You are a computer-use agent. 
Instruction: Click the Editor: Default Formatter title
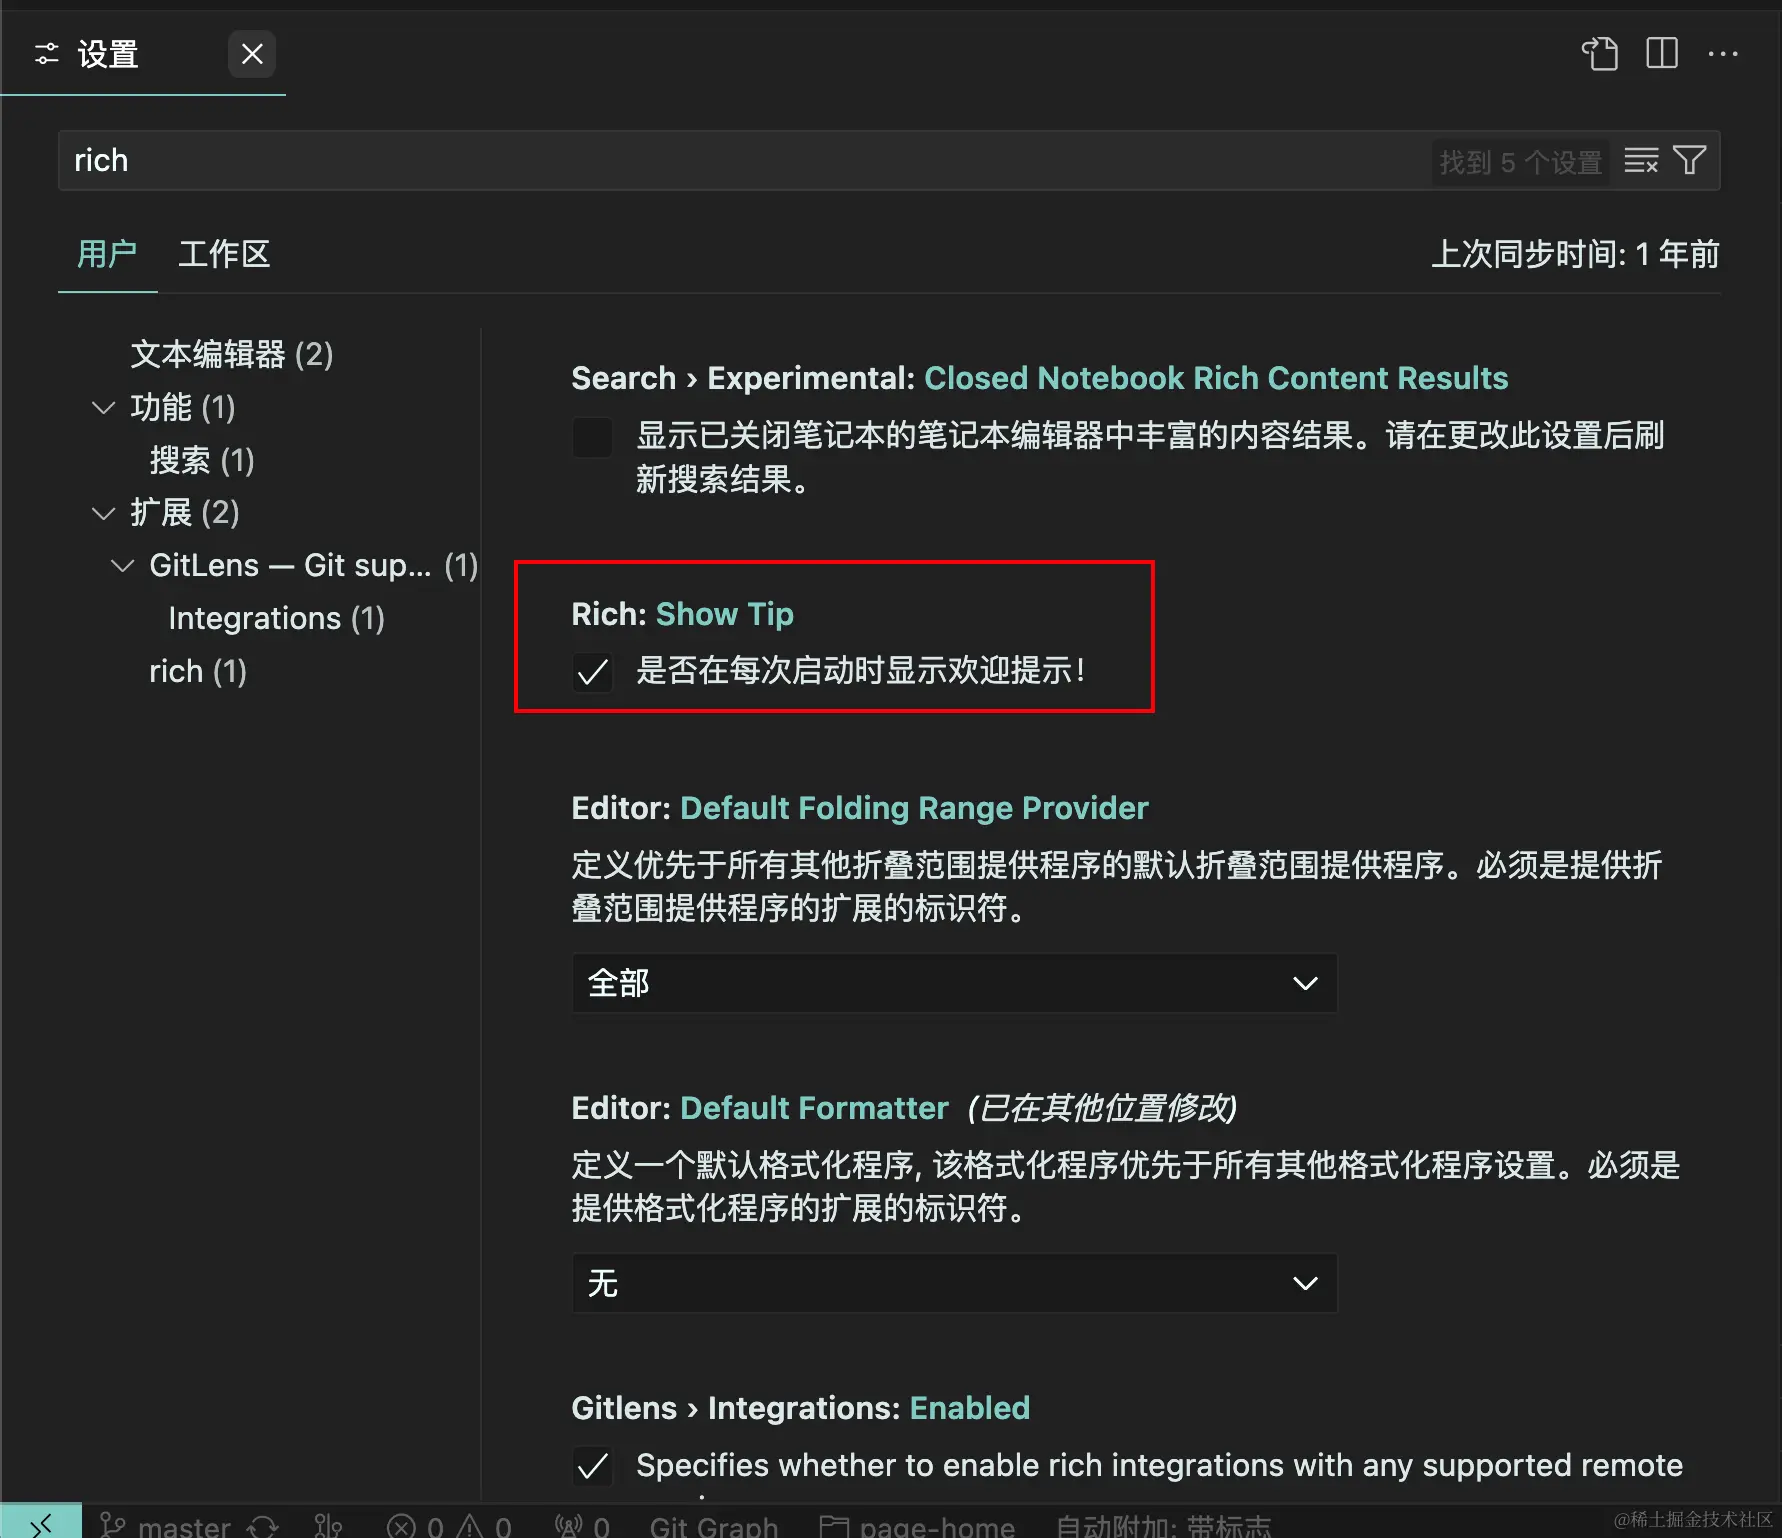coord(760,1108)
